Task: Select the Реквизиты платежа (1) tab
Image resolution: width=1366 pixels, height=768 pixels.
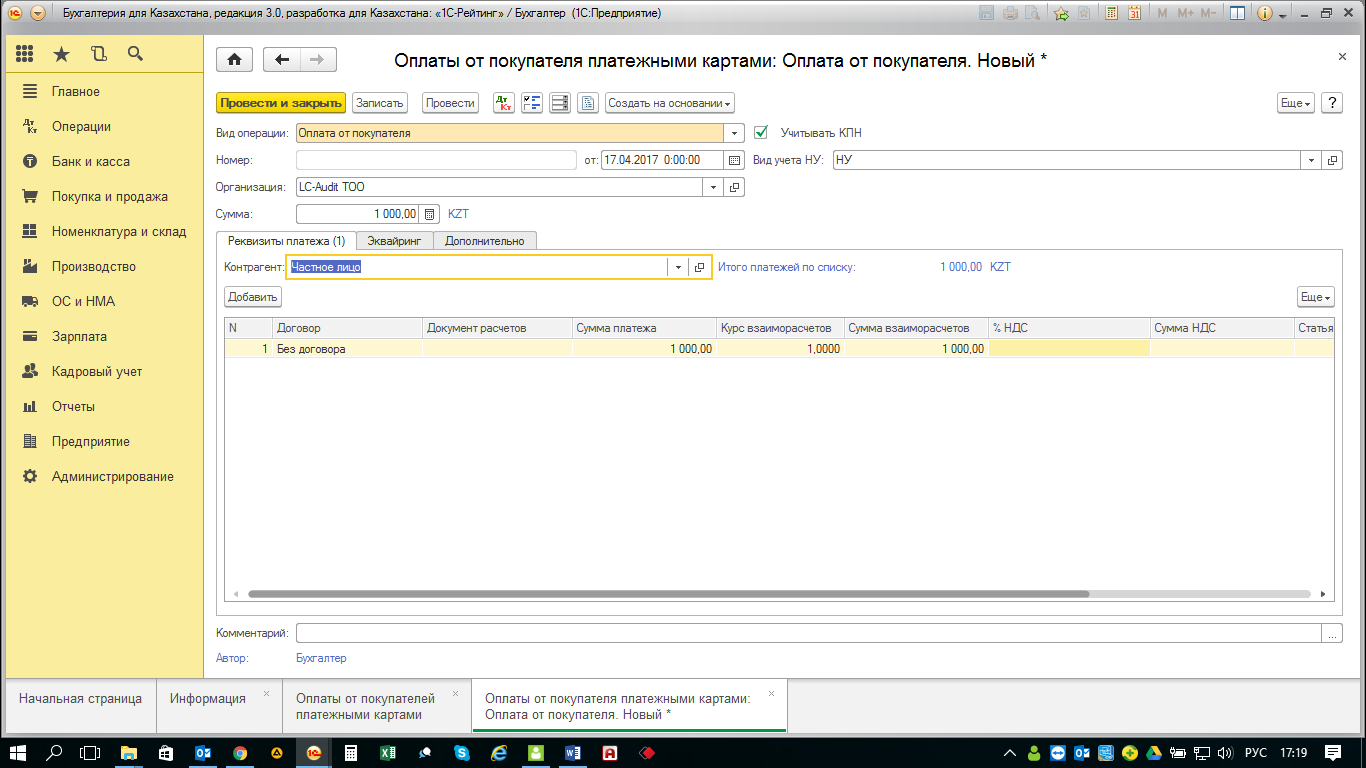Action: [x=286, y=240]
